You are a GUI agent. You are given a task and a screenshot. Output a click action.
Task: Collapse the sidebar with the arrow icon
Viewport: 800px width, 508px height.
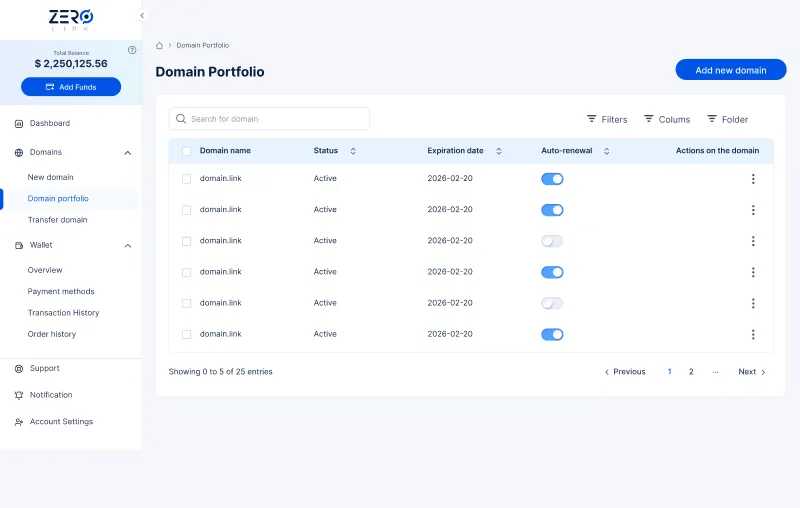click(142, 16)
